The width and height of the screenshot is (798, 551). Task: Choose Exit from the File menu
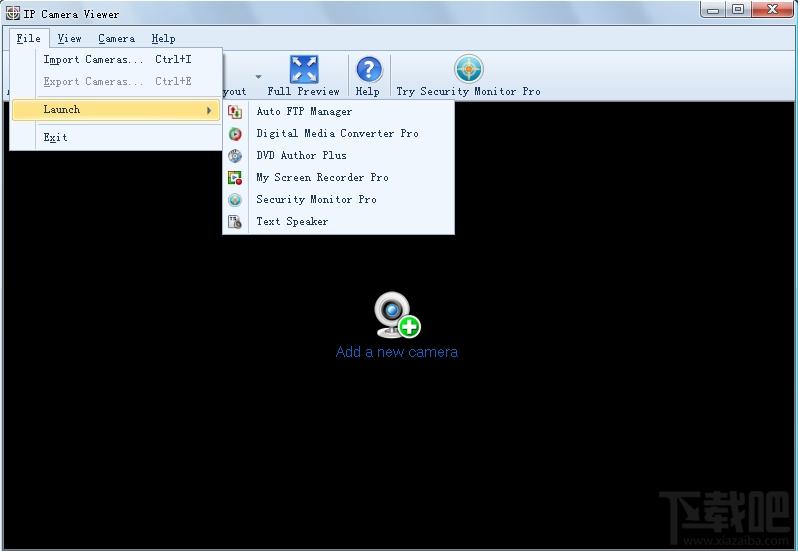coord(117,137)
